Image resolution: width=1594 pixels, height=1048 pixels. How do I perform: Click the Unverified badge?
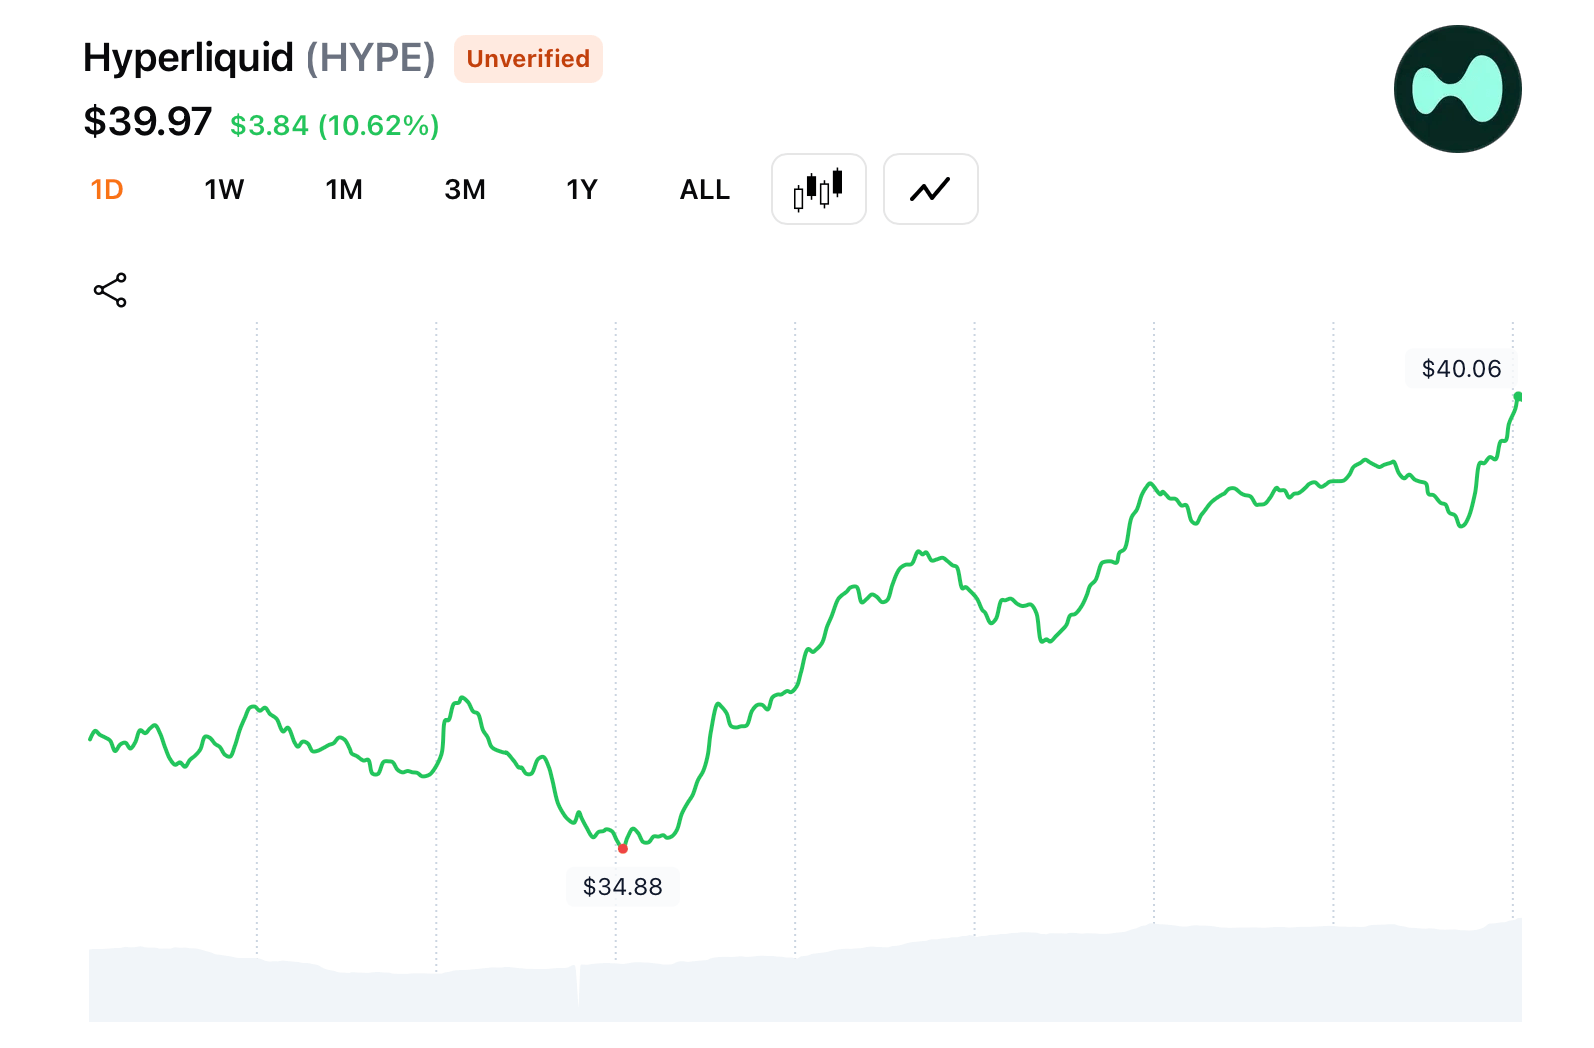(x=528, y=59)
